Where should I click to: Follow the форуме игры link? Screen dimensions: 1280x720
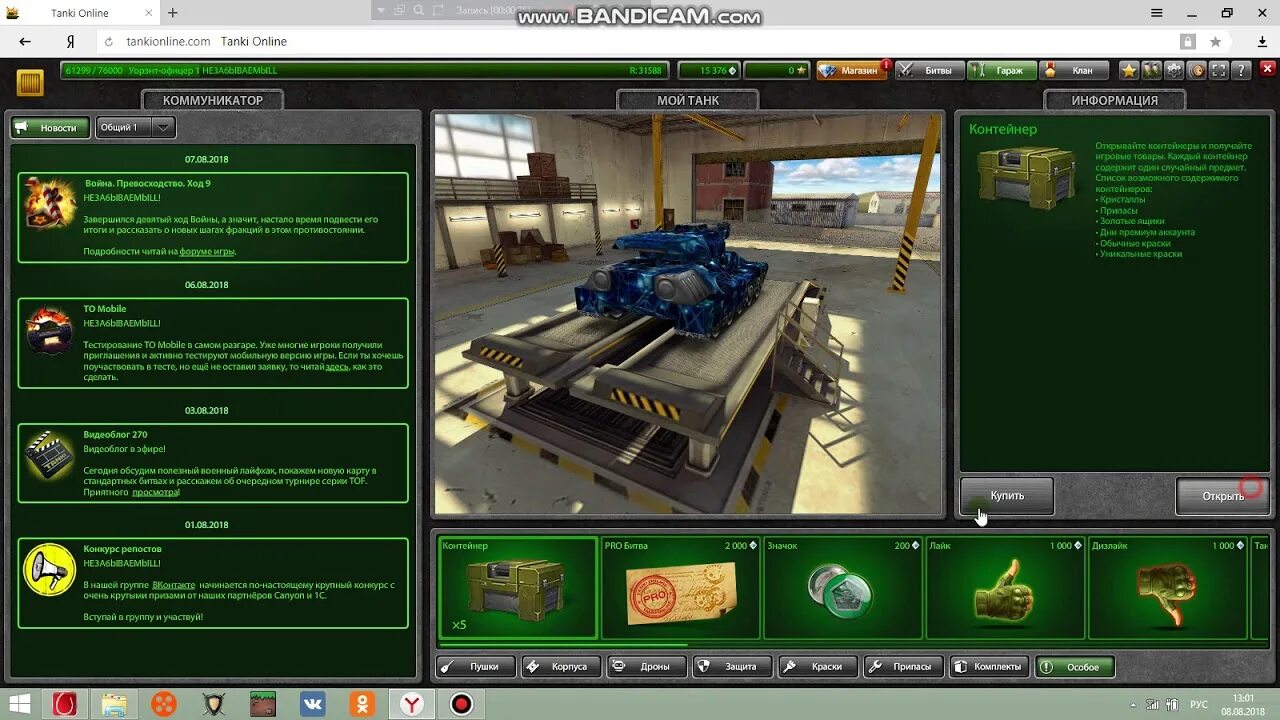(x=207, y=252)
